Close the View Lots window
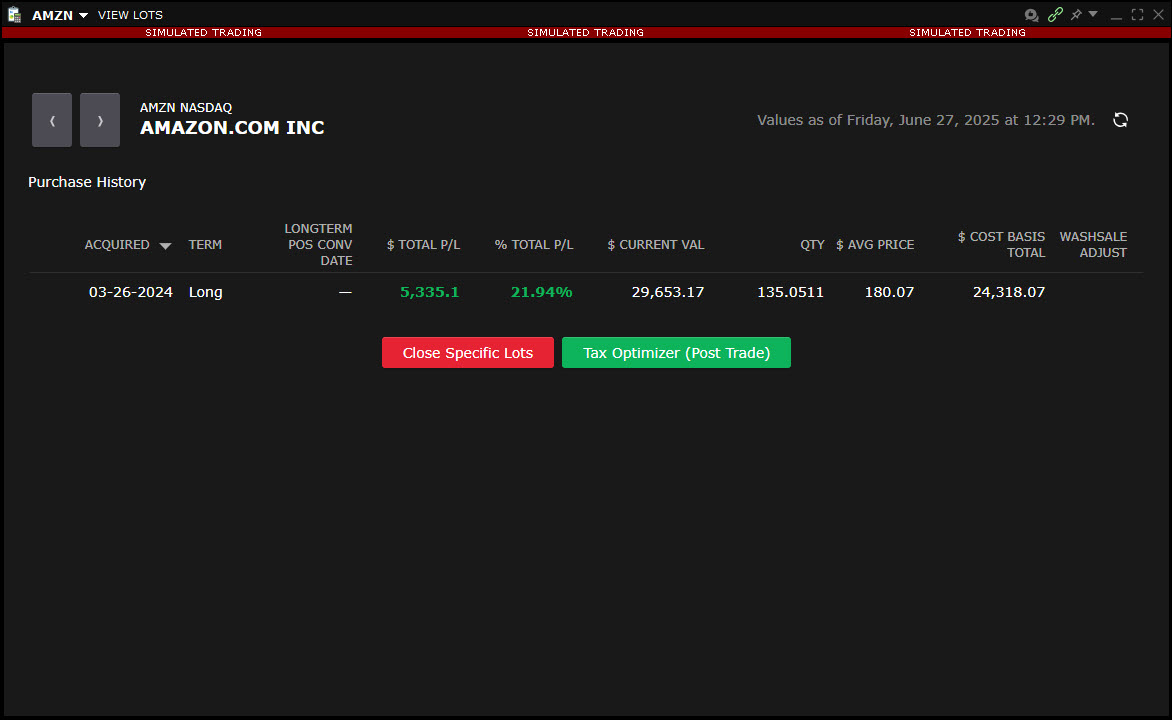The width and height of the screenshot is (1172, 720). [1159, 15]
